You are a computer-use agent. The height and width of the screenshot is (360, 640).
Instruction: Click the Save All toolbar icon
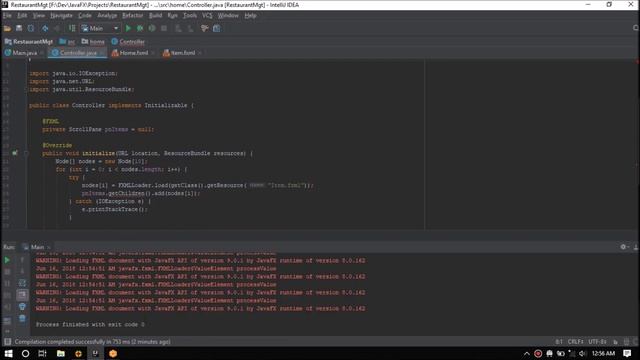pyautogui.click(x=19, y=28)
